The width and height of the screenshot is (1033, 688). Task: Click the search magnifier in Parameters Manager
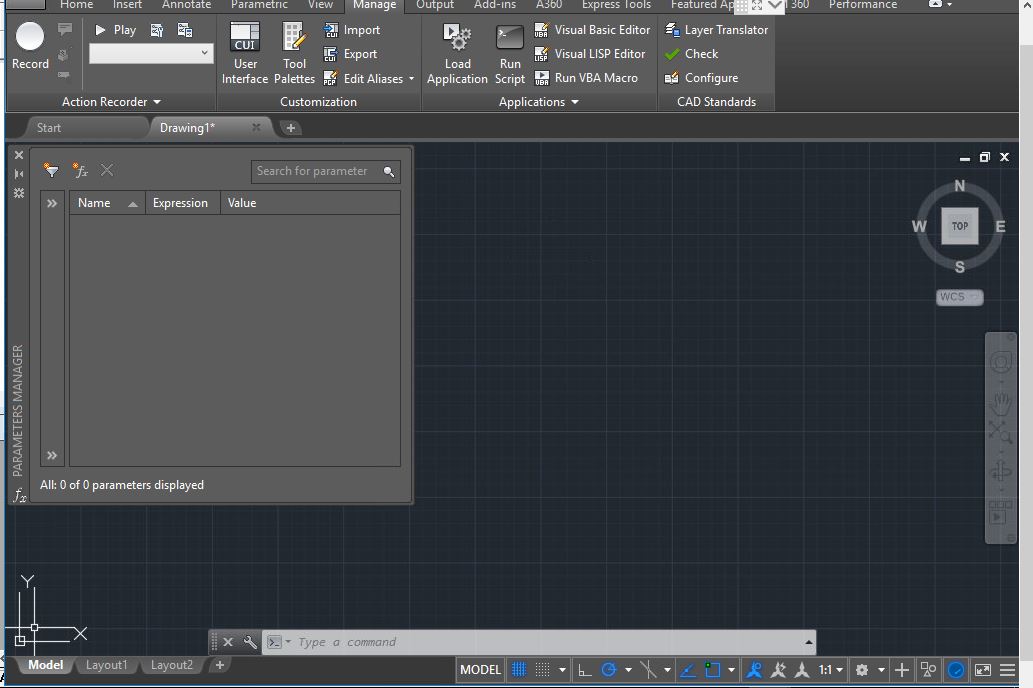point(389,171)
